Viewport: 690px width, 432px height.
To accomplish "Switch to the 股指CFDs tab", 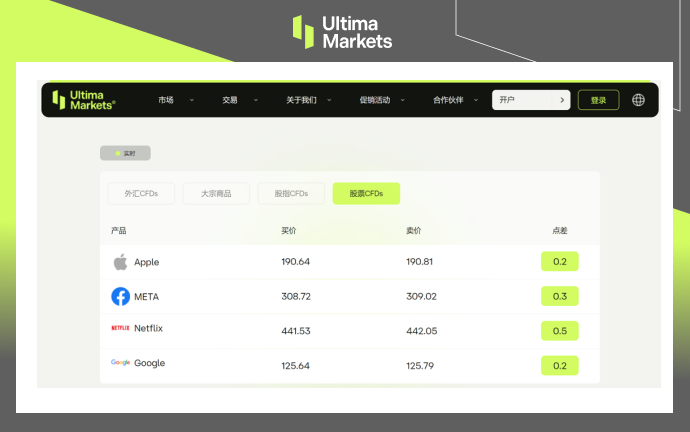I will pyautogui.click(x=291, y=194).
